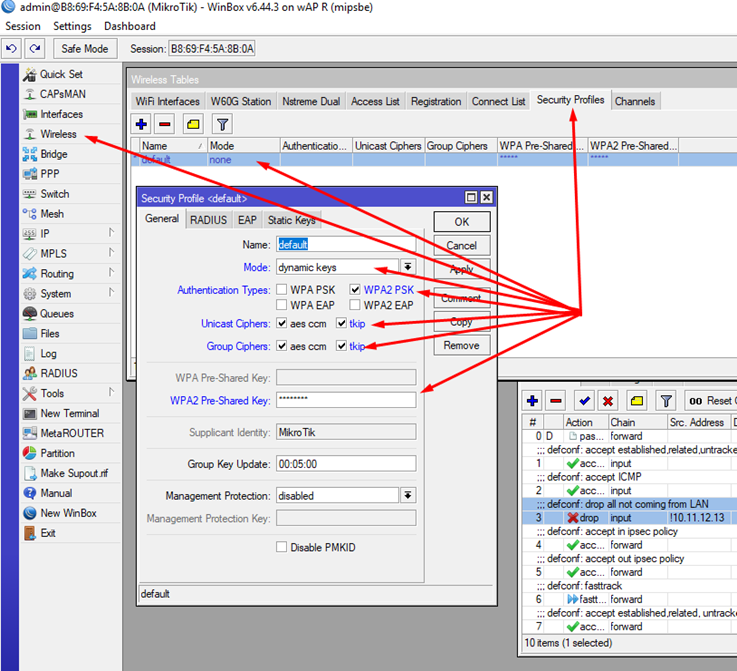737x671 pixels.
Task: Remove profile with minus icon in Wireless Tables
Action: (x=165, y=125)
